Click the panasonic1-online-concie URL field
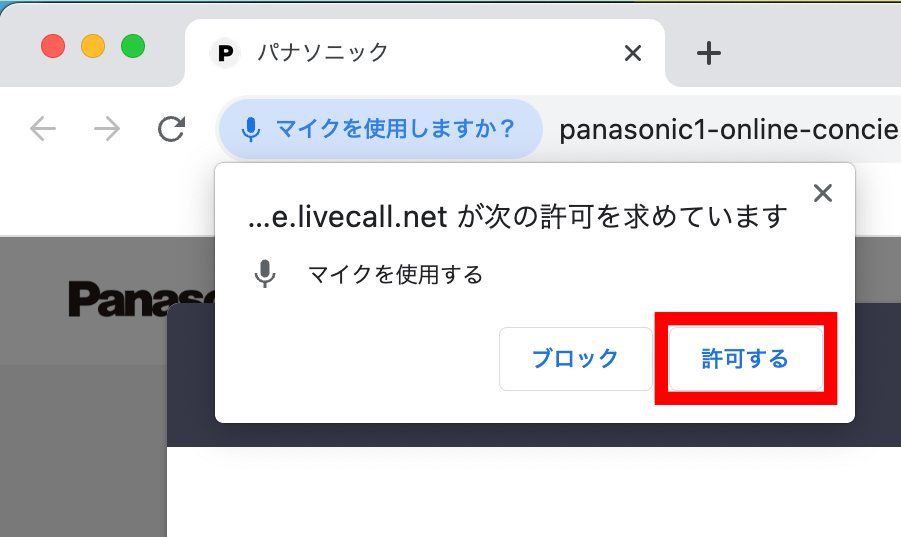The height and width of the screenshot is (537, 901). tap(729, 129)
